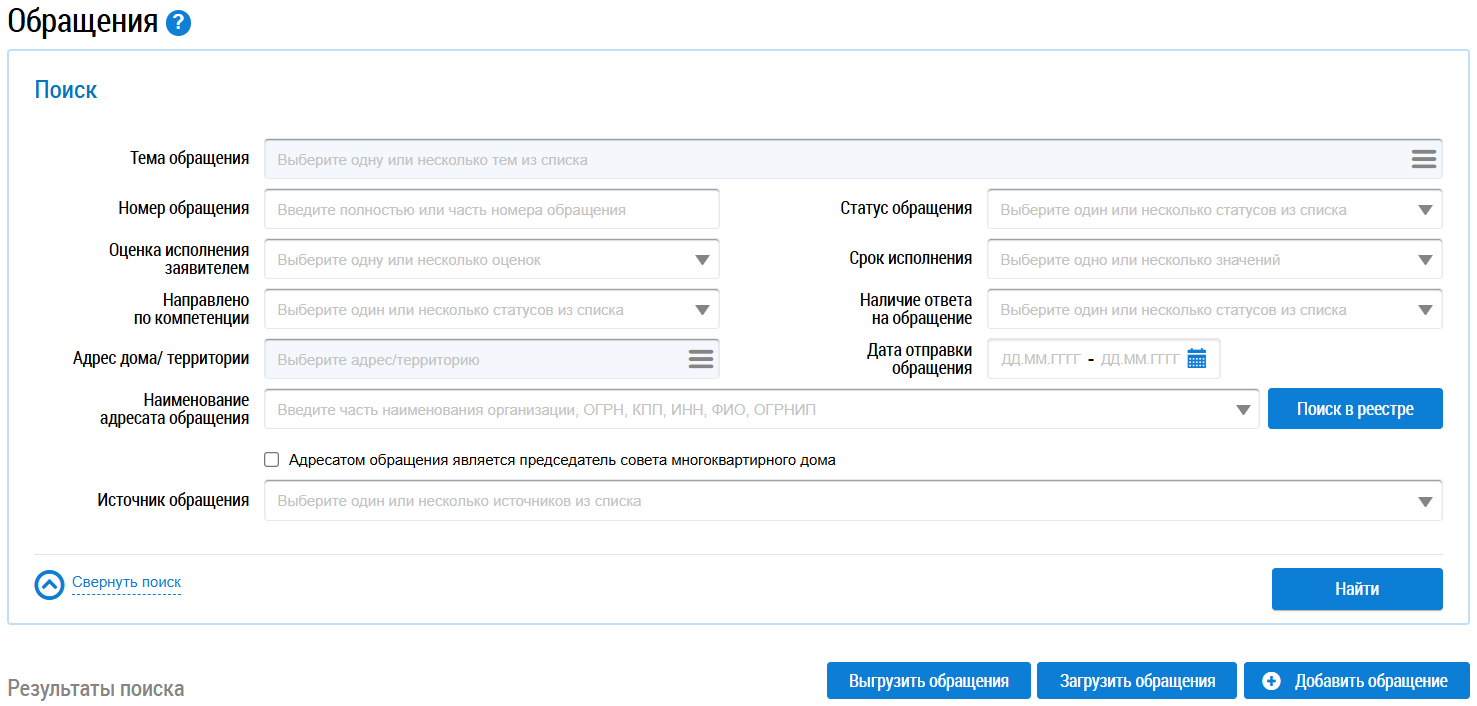The image size is (1477, 706).
Task: Open Направлено по компетенции dropdown
Action: tap(702, 310)
